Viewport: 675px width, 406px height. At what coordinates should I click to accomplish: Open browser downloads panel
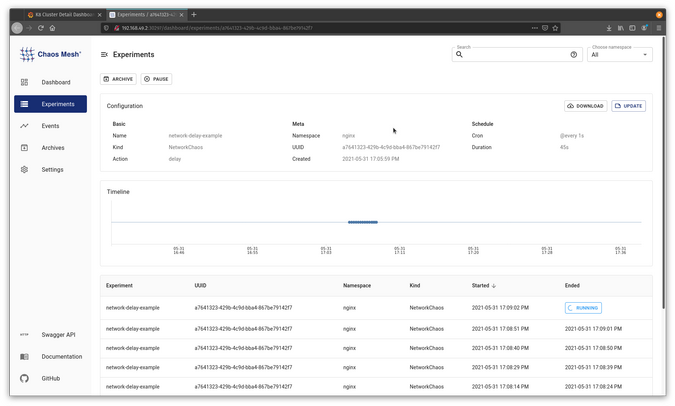point(609,28)
